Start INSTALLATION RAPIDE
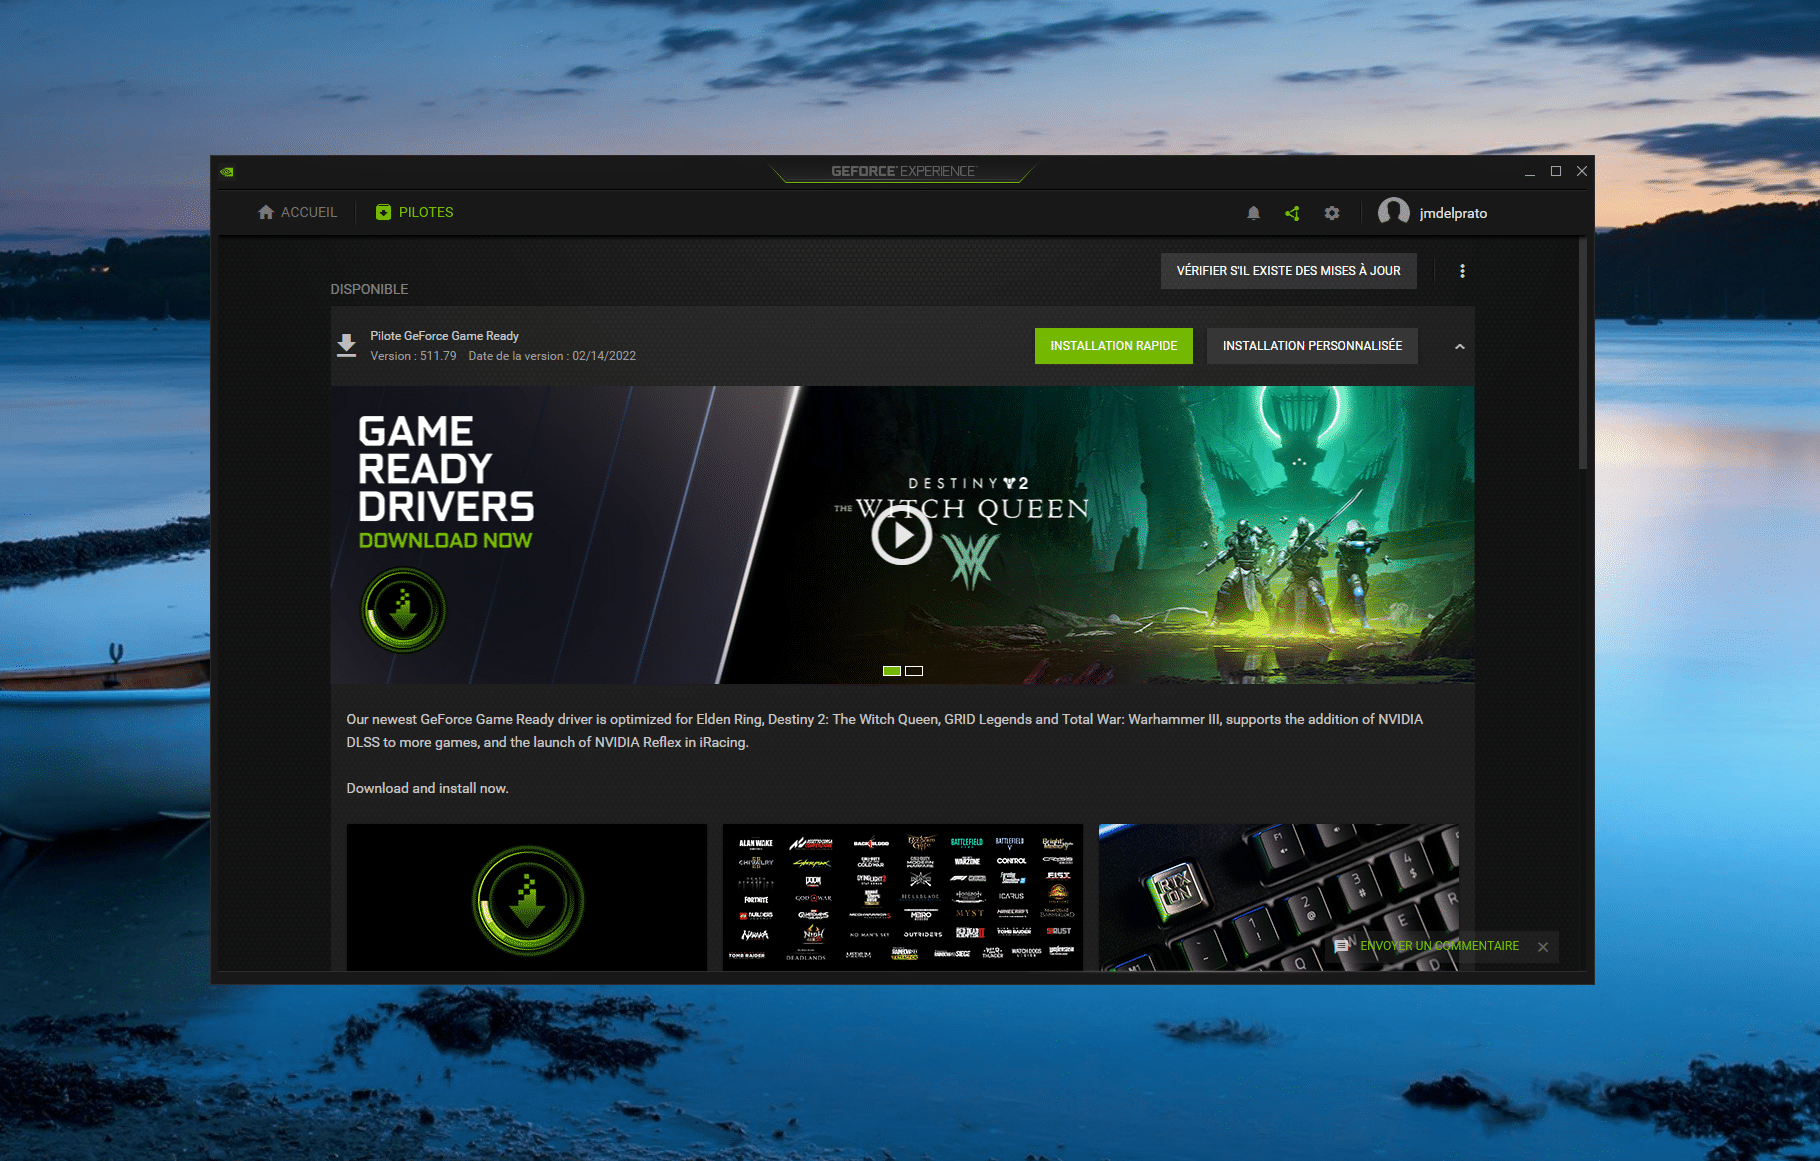This screenshot has height=1161, width=1820. 1113,346
